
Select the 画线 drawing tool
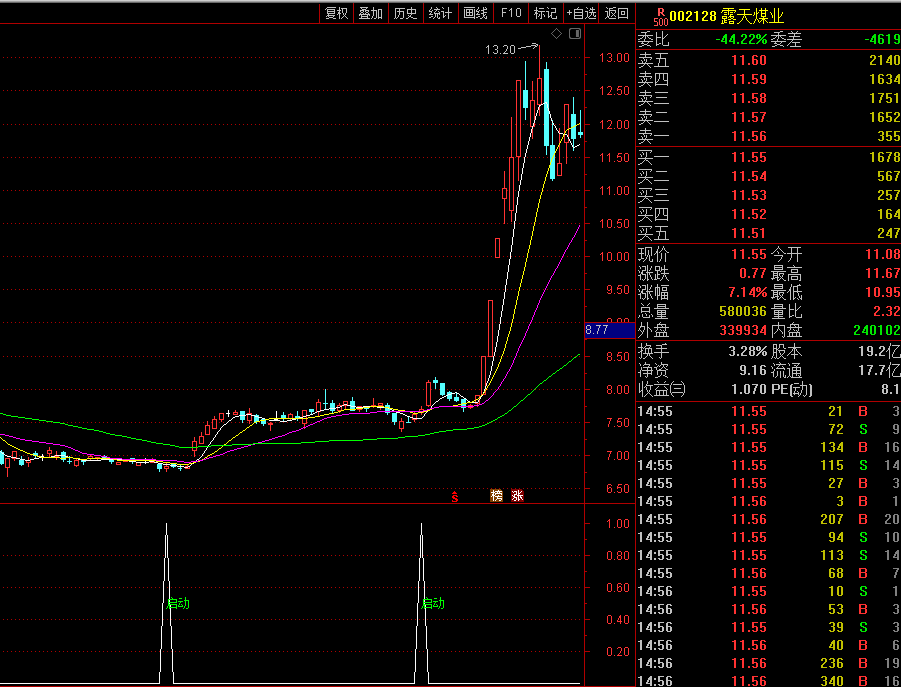(x=475, y=13)
